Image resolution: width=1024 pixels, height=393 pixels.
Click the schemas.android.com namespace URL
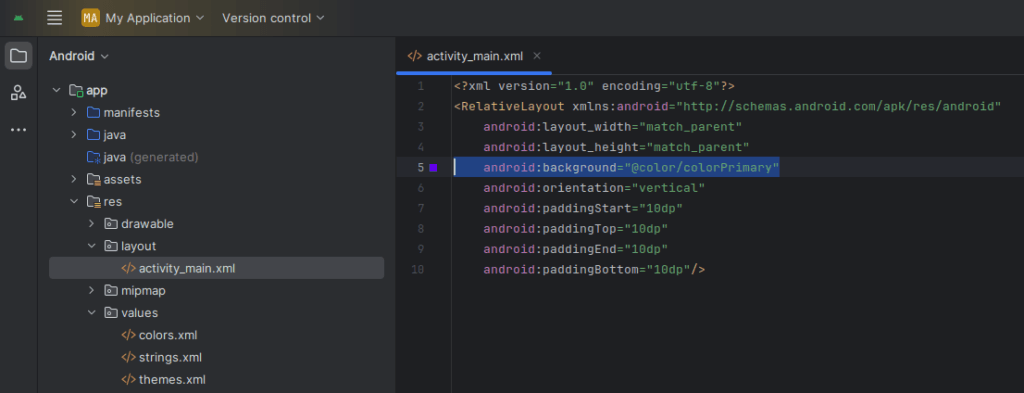coord(839,106)
